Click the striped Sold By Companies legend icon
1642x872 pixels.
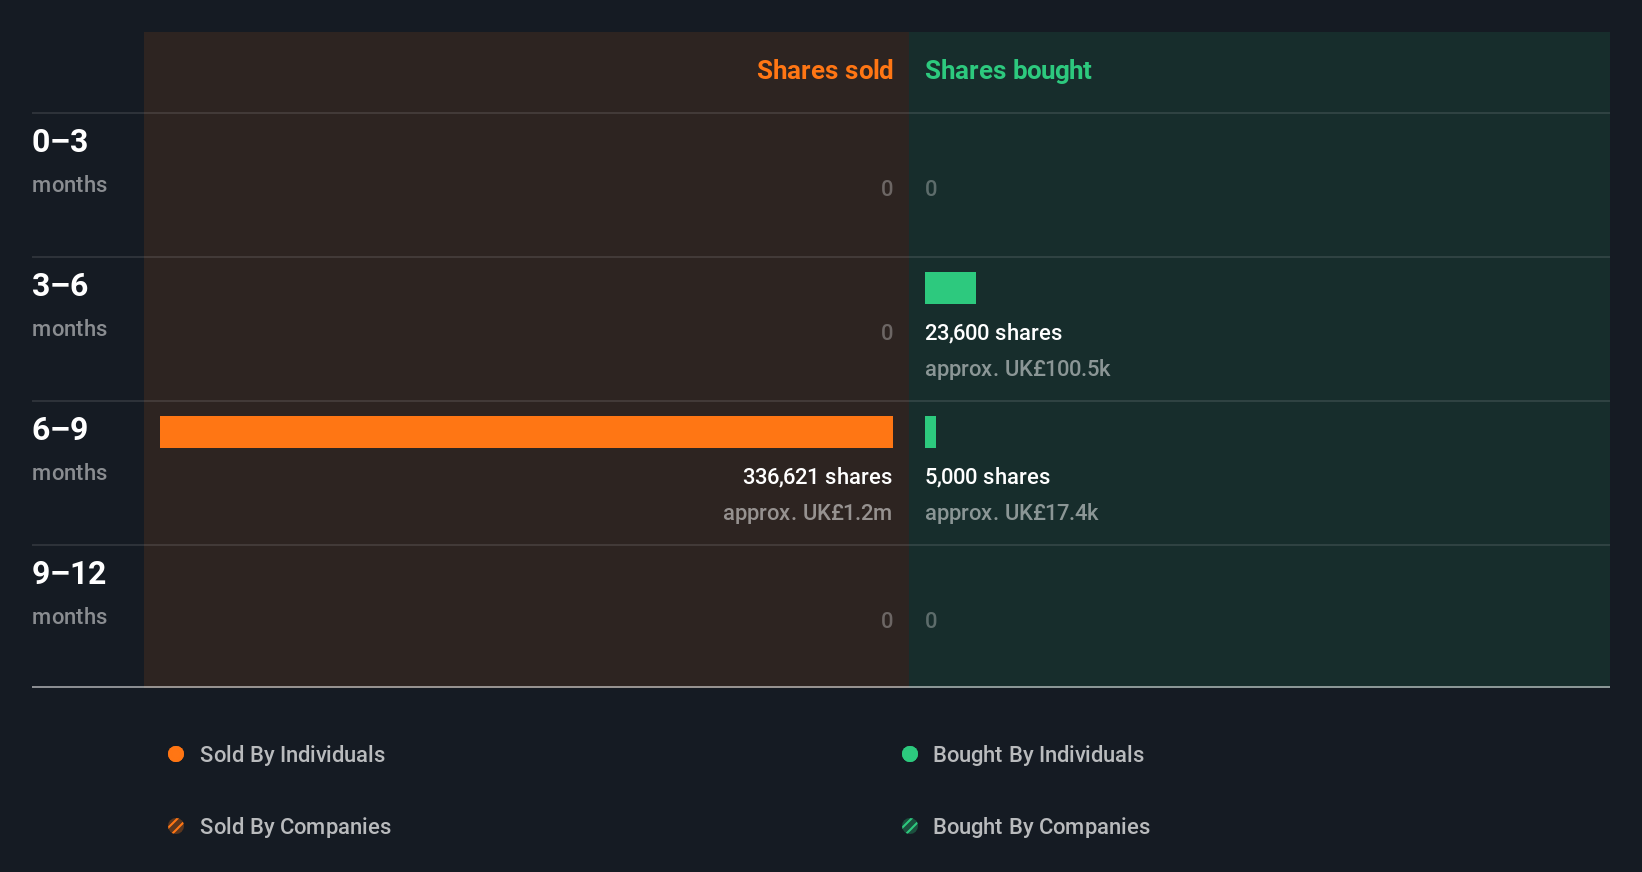click(176, 826)
